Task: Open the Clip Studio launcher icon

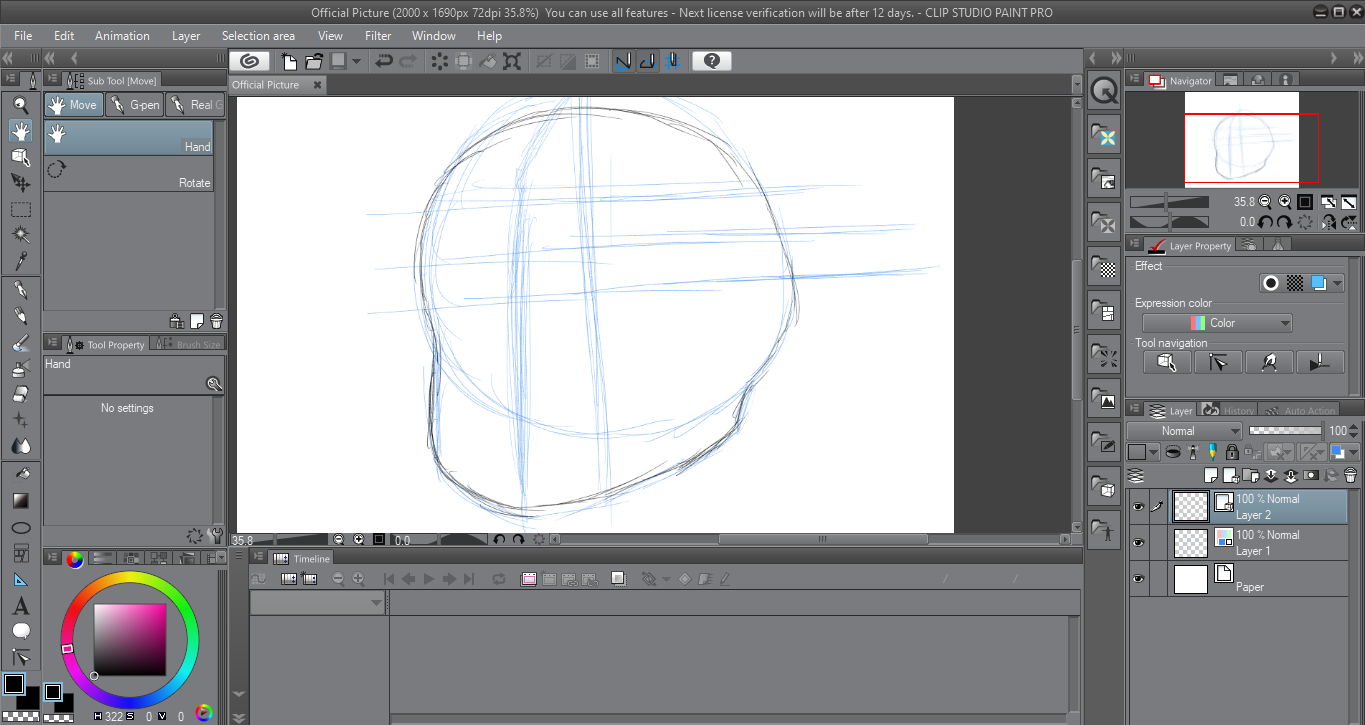Action: coord(249,61)
